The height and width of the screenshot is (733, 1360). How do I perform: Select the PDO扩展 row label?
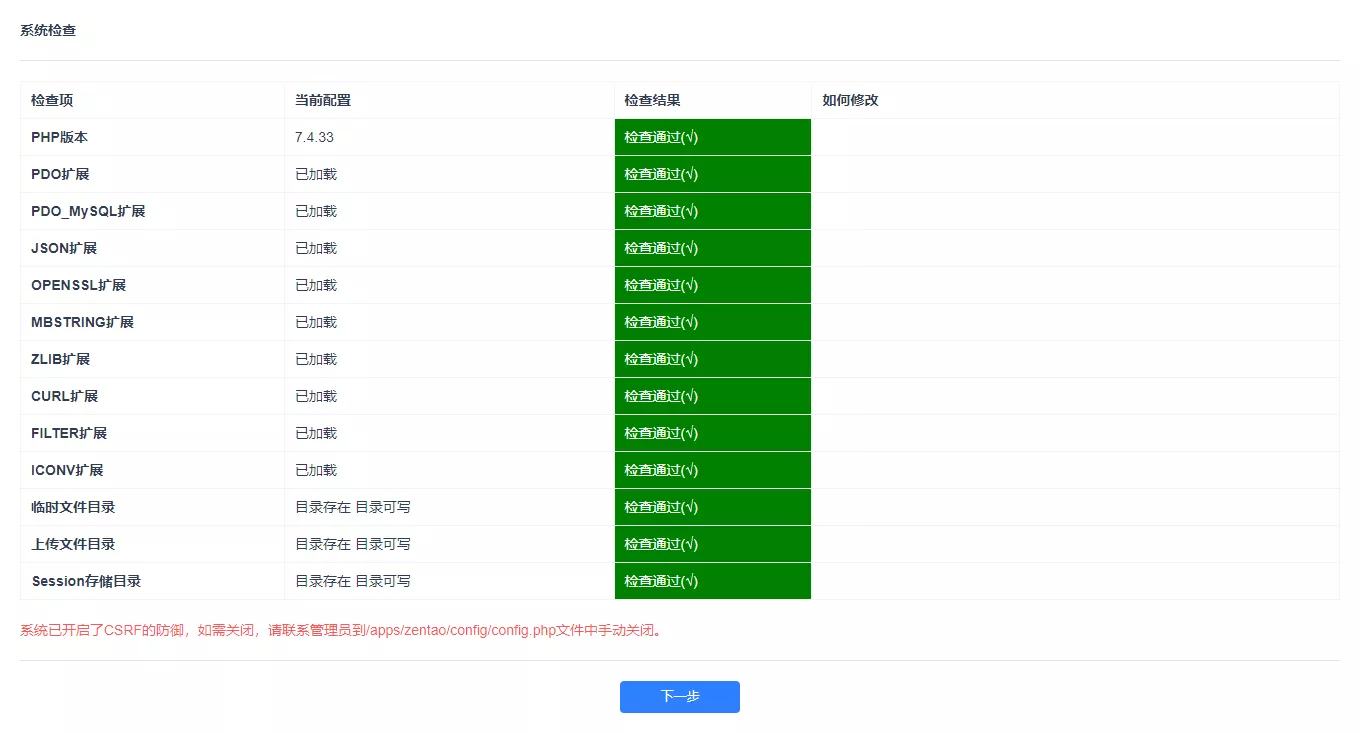60,174
